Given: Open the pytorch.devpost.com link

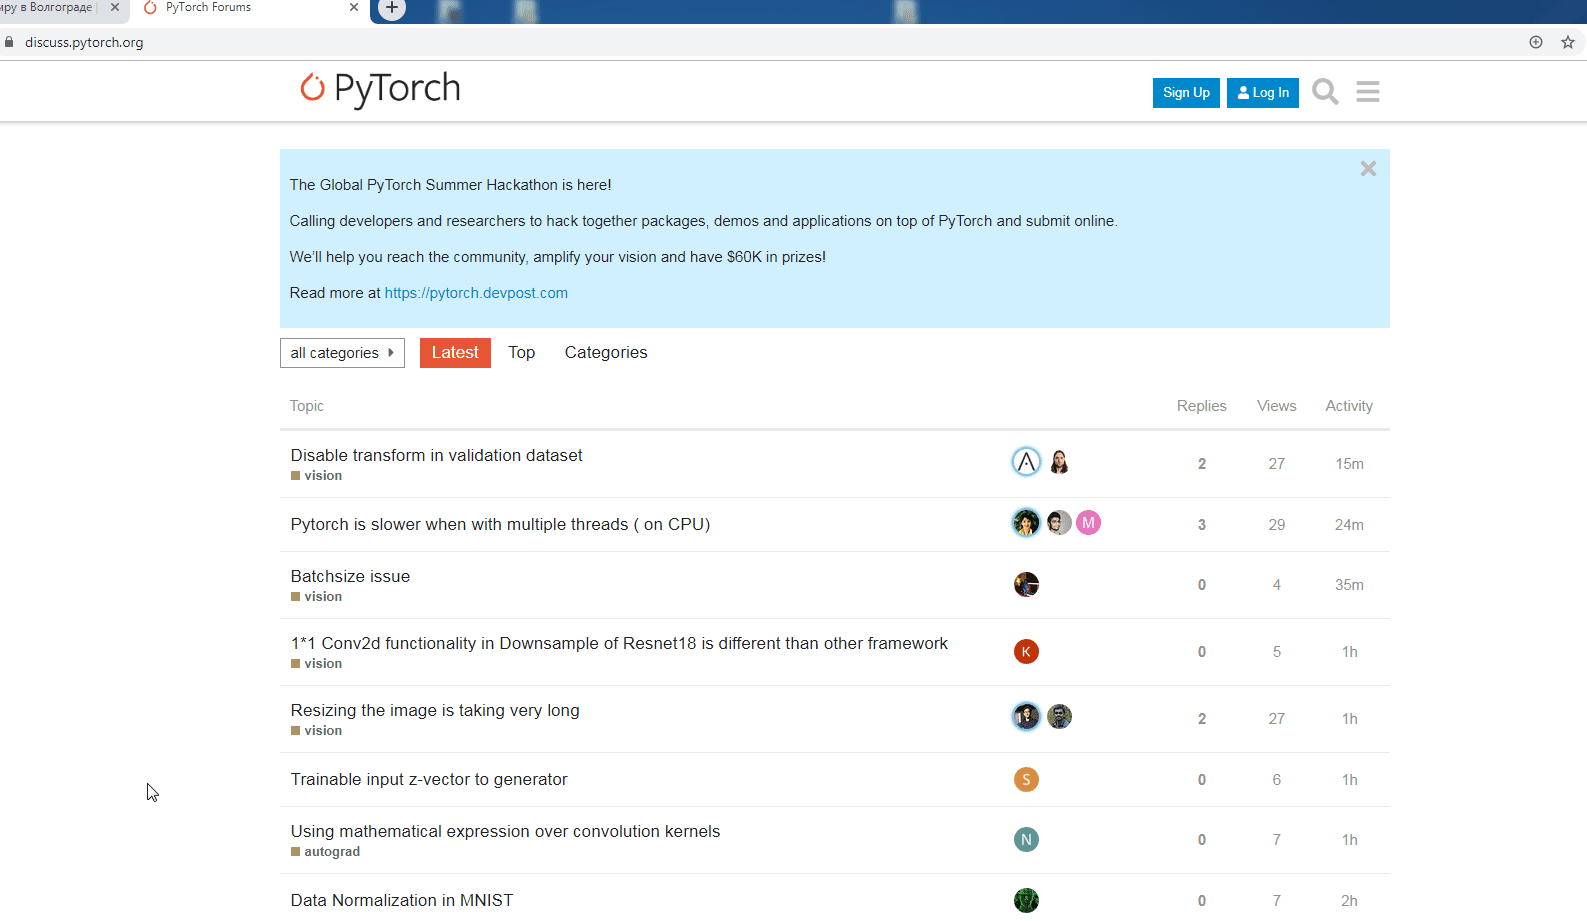Looking at the screenshot, I should coord(476,293).
